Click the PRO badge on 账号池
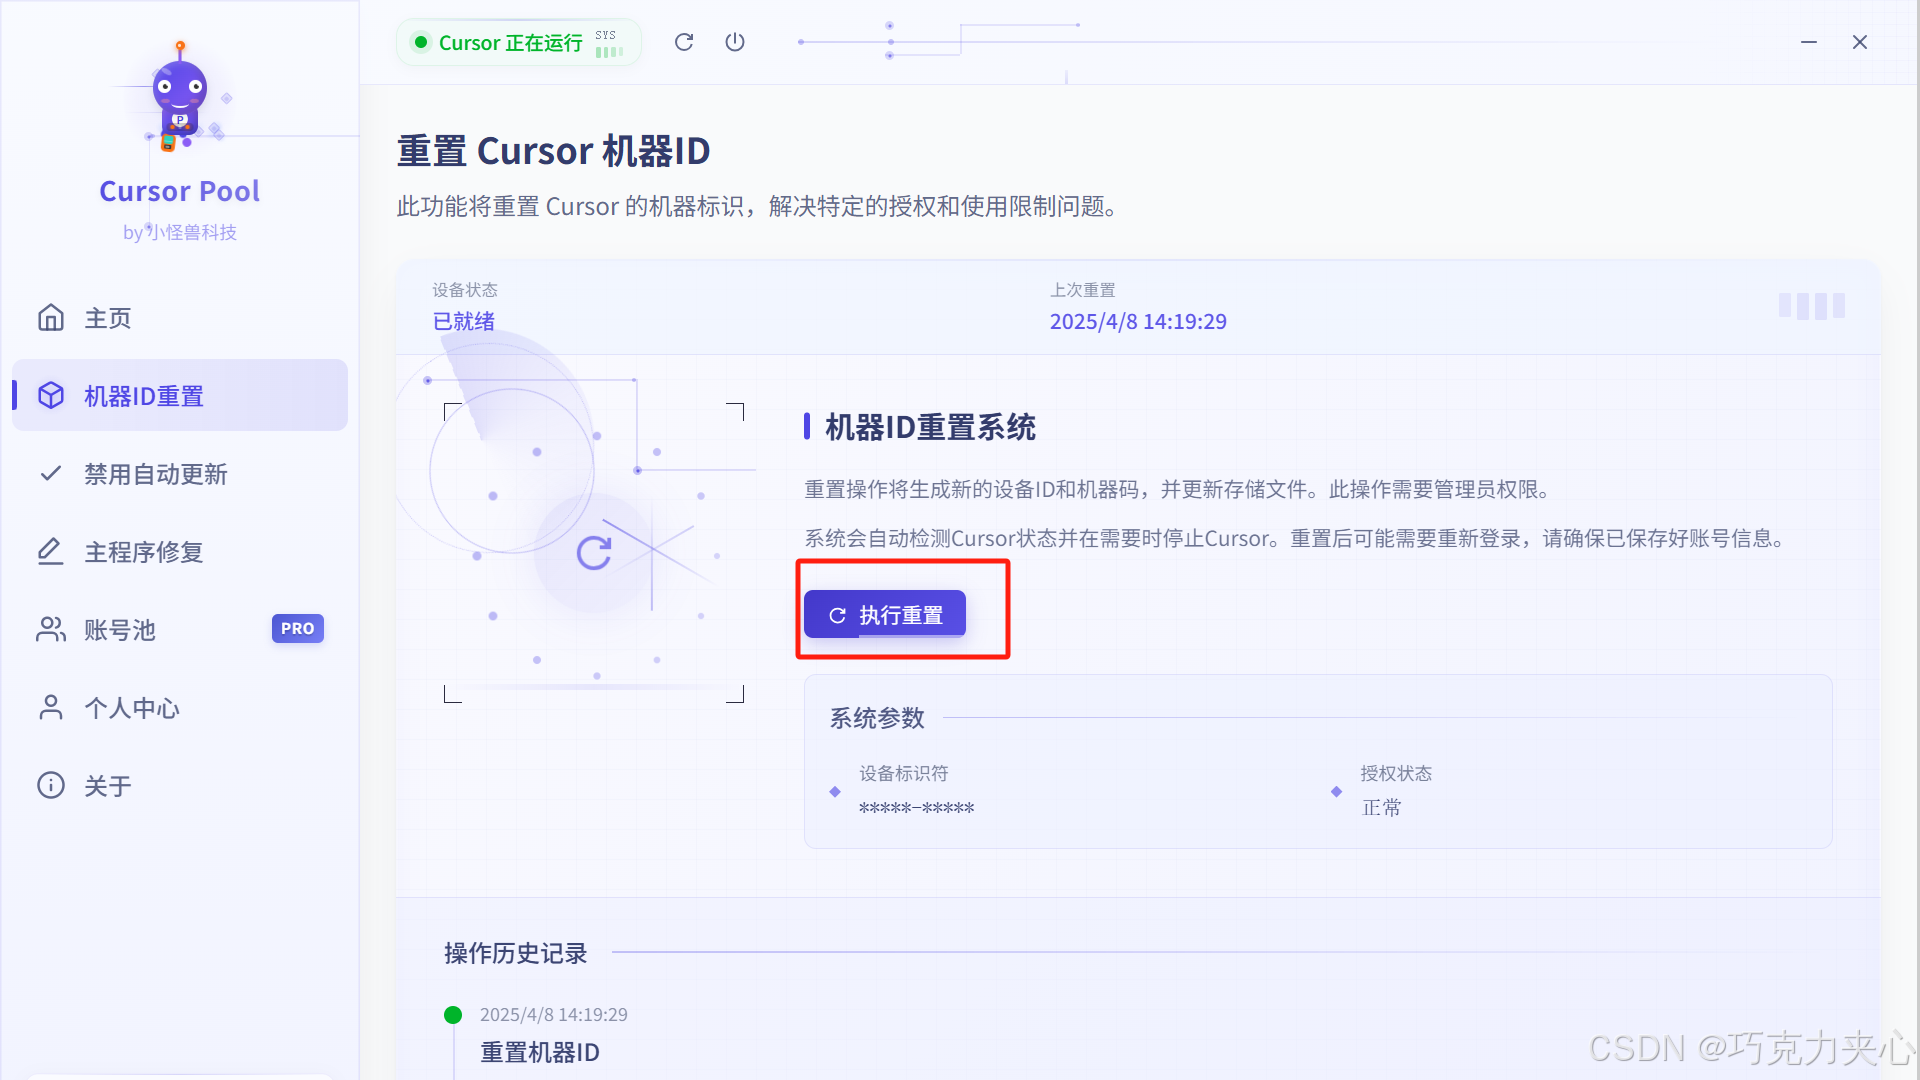The width and height of the screenshot is (1920, 1080). coord(297,629)
